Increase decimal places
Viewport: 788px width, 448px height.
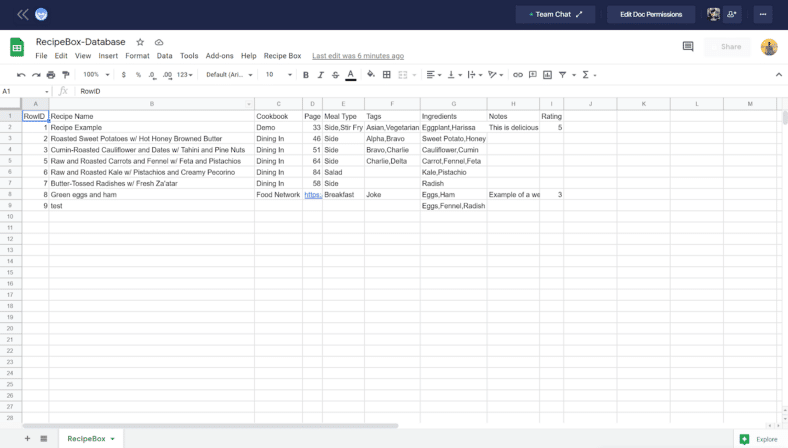(x=167, y=75)
